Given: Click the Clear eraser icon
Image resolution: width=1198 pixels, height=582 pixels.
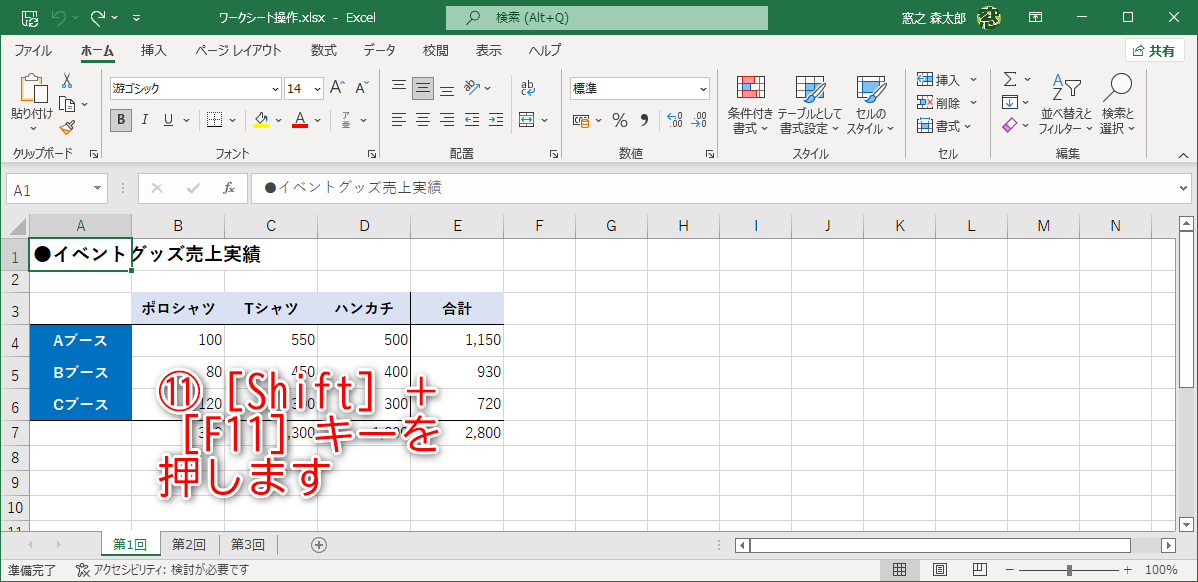Looking at the screenshot, I should tap(1009, 125).
